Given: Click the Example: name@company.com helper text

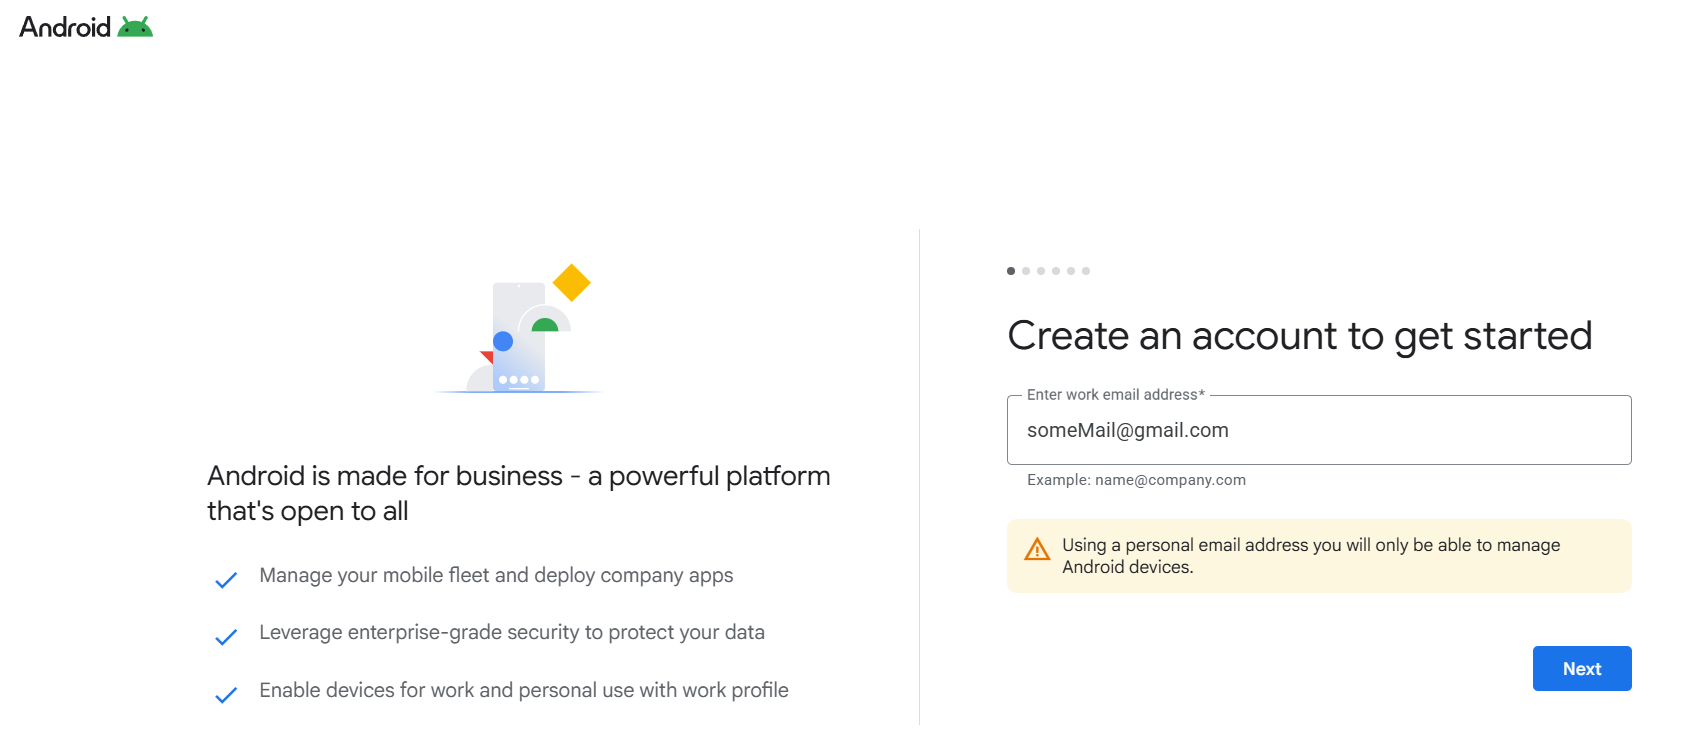Looking at the screenshot, I should coord(1136,480).
